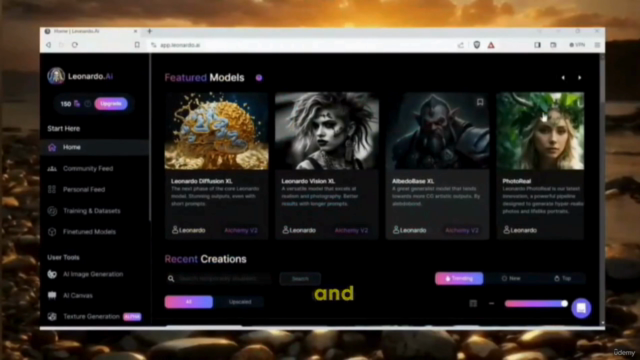Click the browser back arrow
Viewport: 640px width, 360px height.
click(48, 45)
